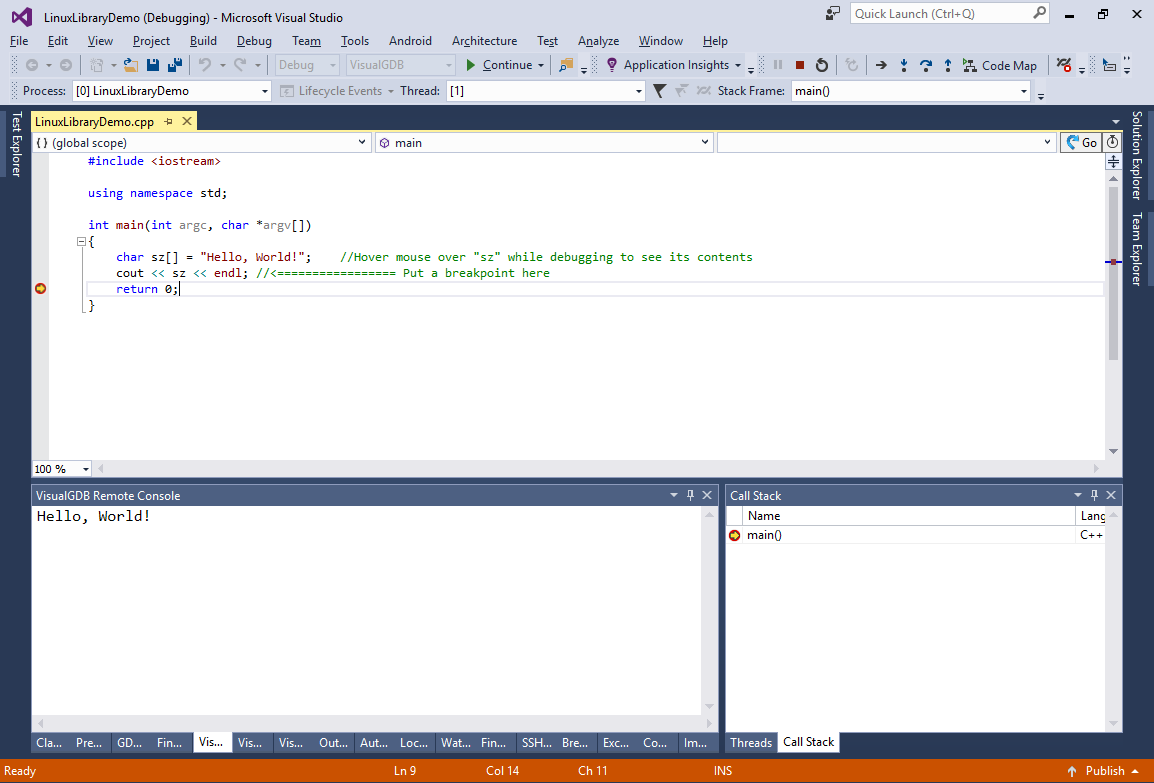This screenshot has width=1154, height=783.
Task: Click the disable-all-breakpoints toolbar icon
Action: (1063, 65)
